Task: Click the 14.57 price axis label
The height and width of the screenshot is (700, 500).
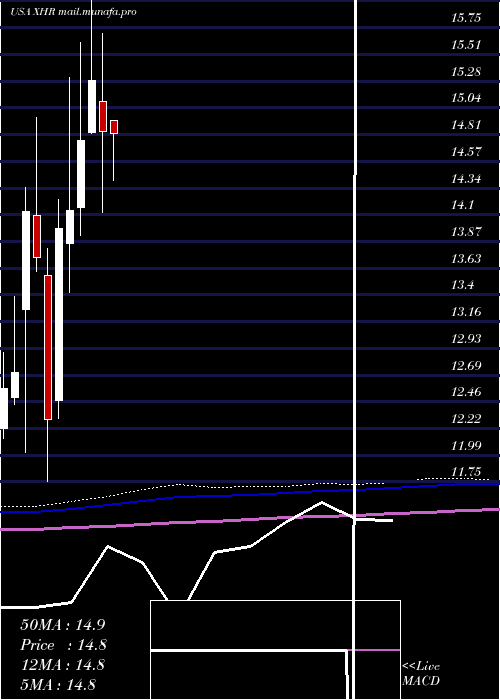Action: tap(466, 152)
